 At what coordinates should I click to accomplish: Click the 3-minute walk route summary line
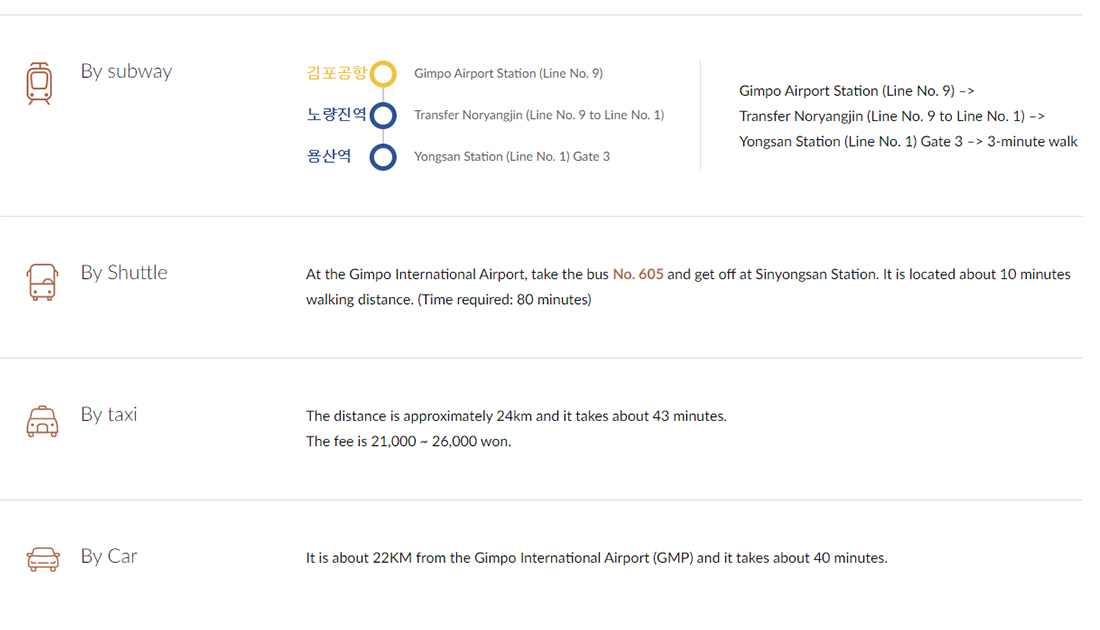coord(908,142)
